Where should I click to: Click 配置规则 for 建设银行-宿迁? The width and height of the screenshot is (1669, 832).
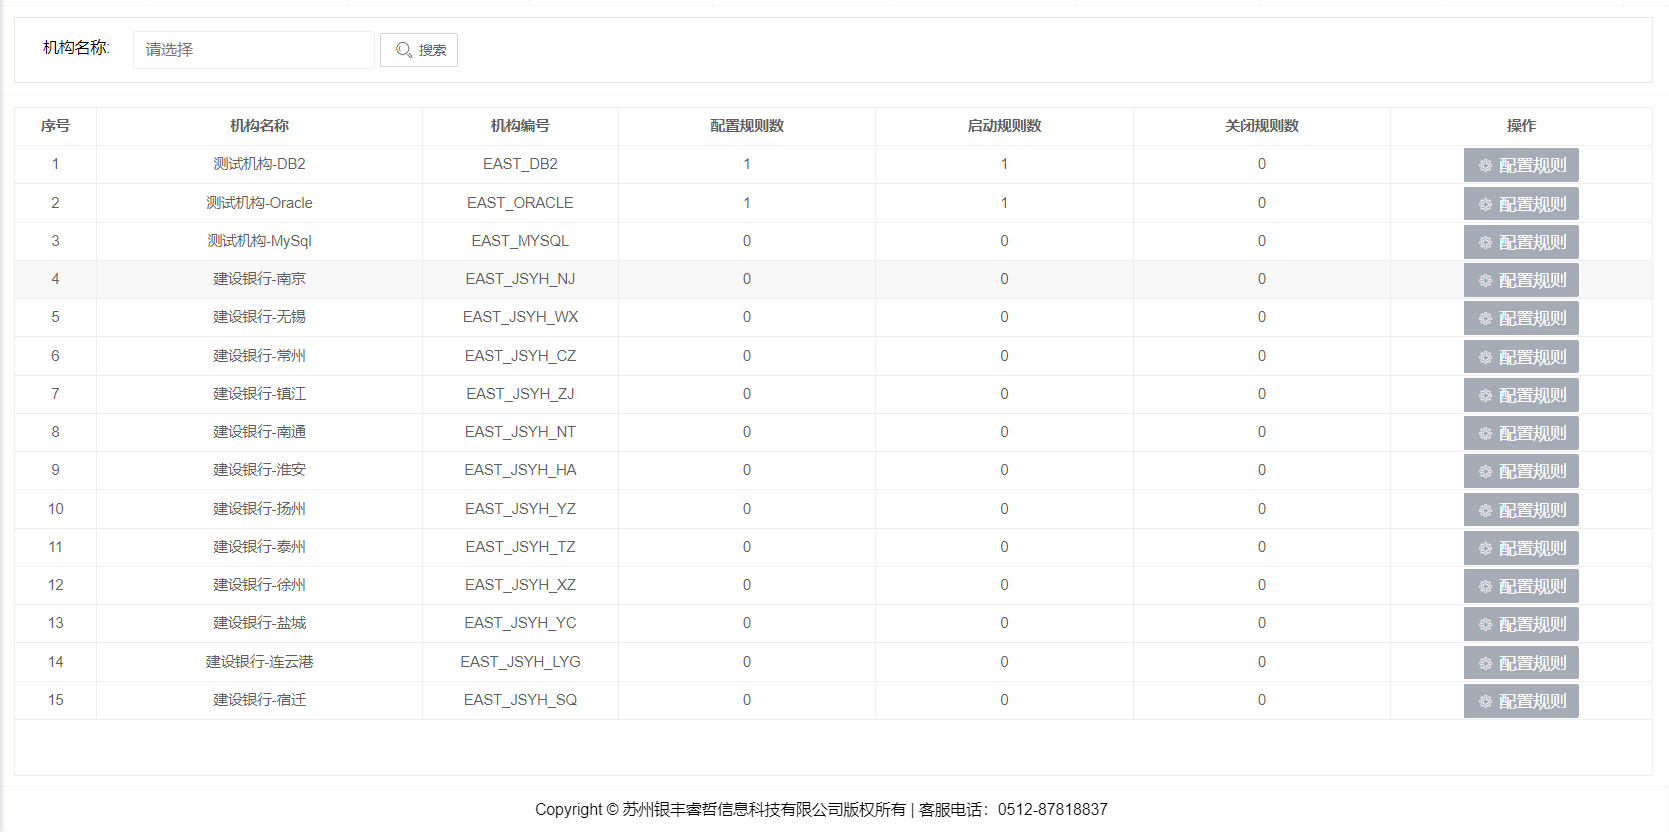click(1521, 701)
